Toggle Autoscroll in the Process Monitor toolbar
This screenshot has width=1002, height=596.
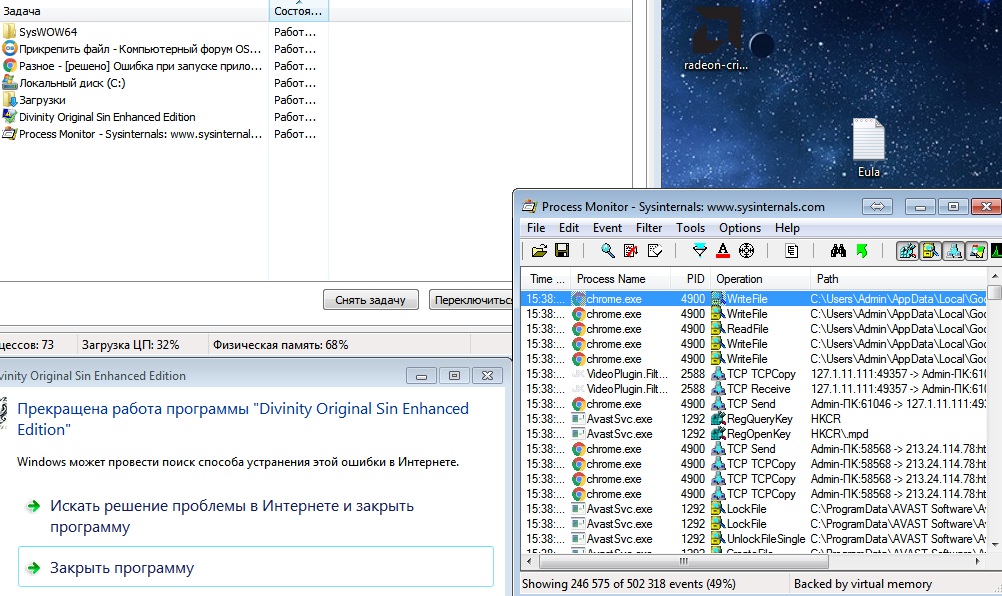point(630,250)
